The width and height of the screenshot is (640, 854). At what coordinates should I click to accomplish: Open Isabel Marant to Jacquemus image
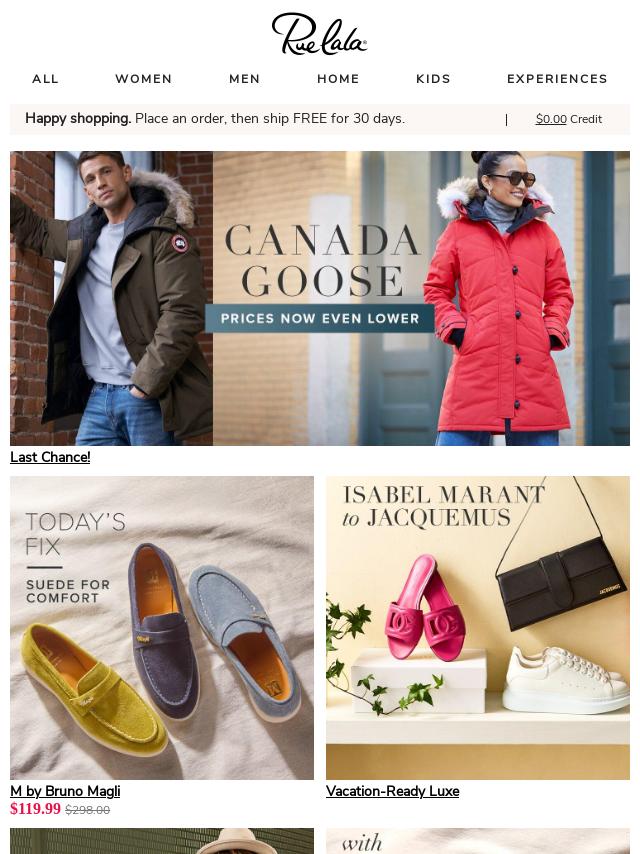pyautogui.click(x=478, y=628)
